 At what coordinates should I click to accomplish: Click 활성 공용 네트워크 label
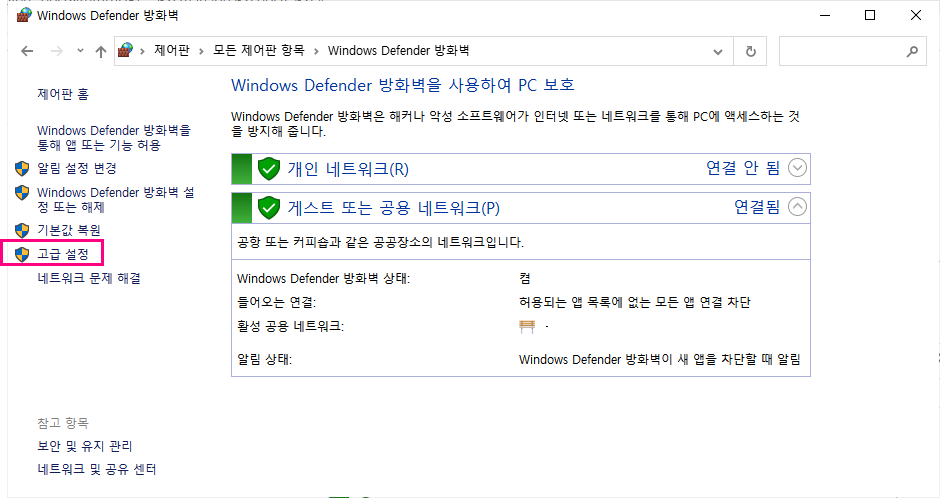pos(290,326)
